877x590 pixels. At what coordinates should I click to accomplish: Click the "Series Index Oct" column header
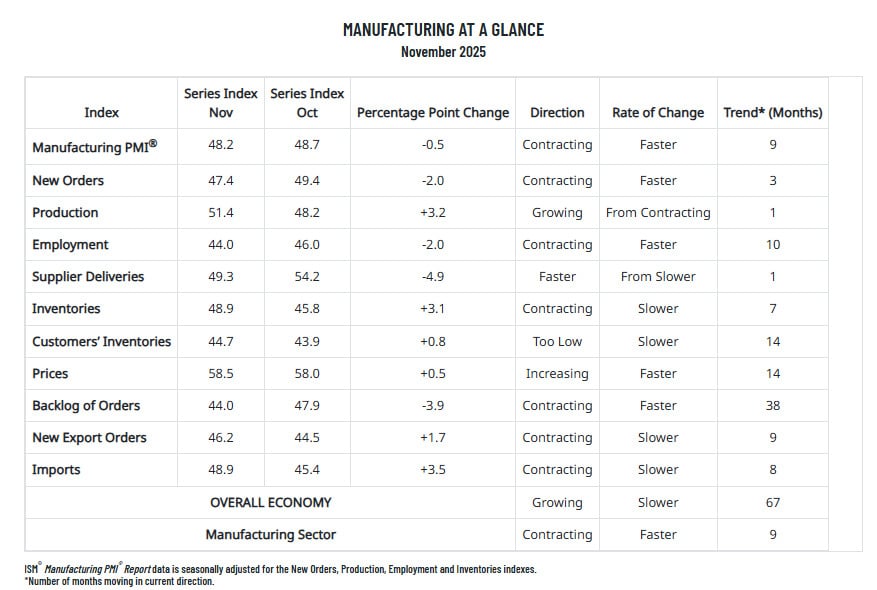[307, 103]
